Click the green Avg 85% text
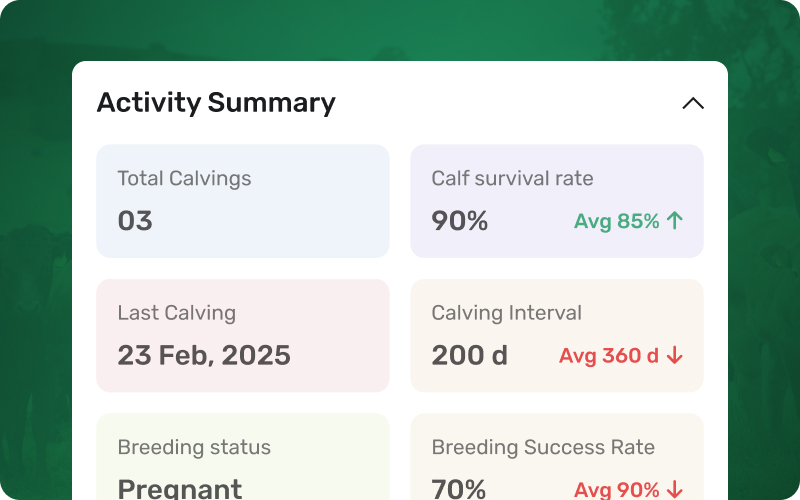800x500 pixels. tap(616, 221)
